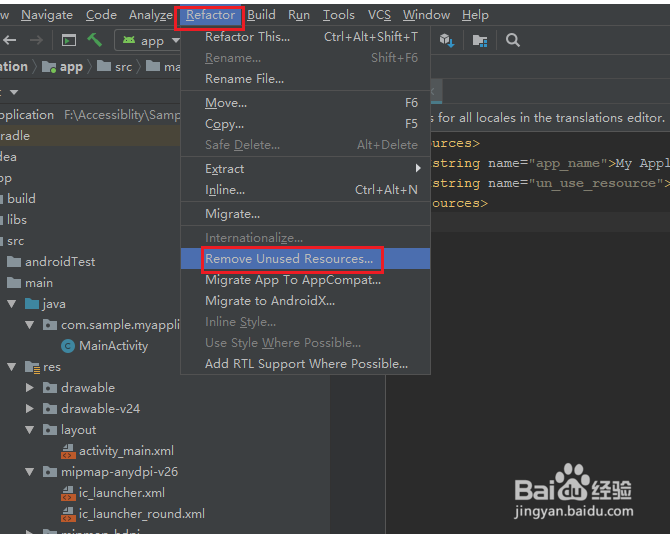Expand the drawable-v24 folder arrow
670x534 pixels.
(29, 408)
